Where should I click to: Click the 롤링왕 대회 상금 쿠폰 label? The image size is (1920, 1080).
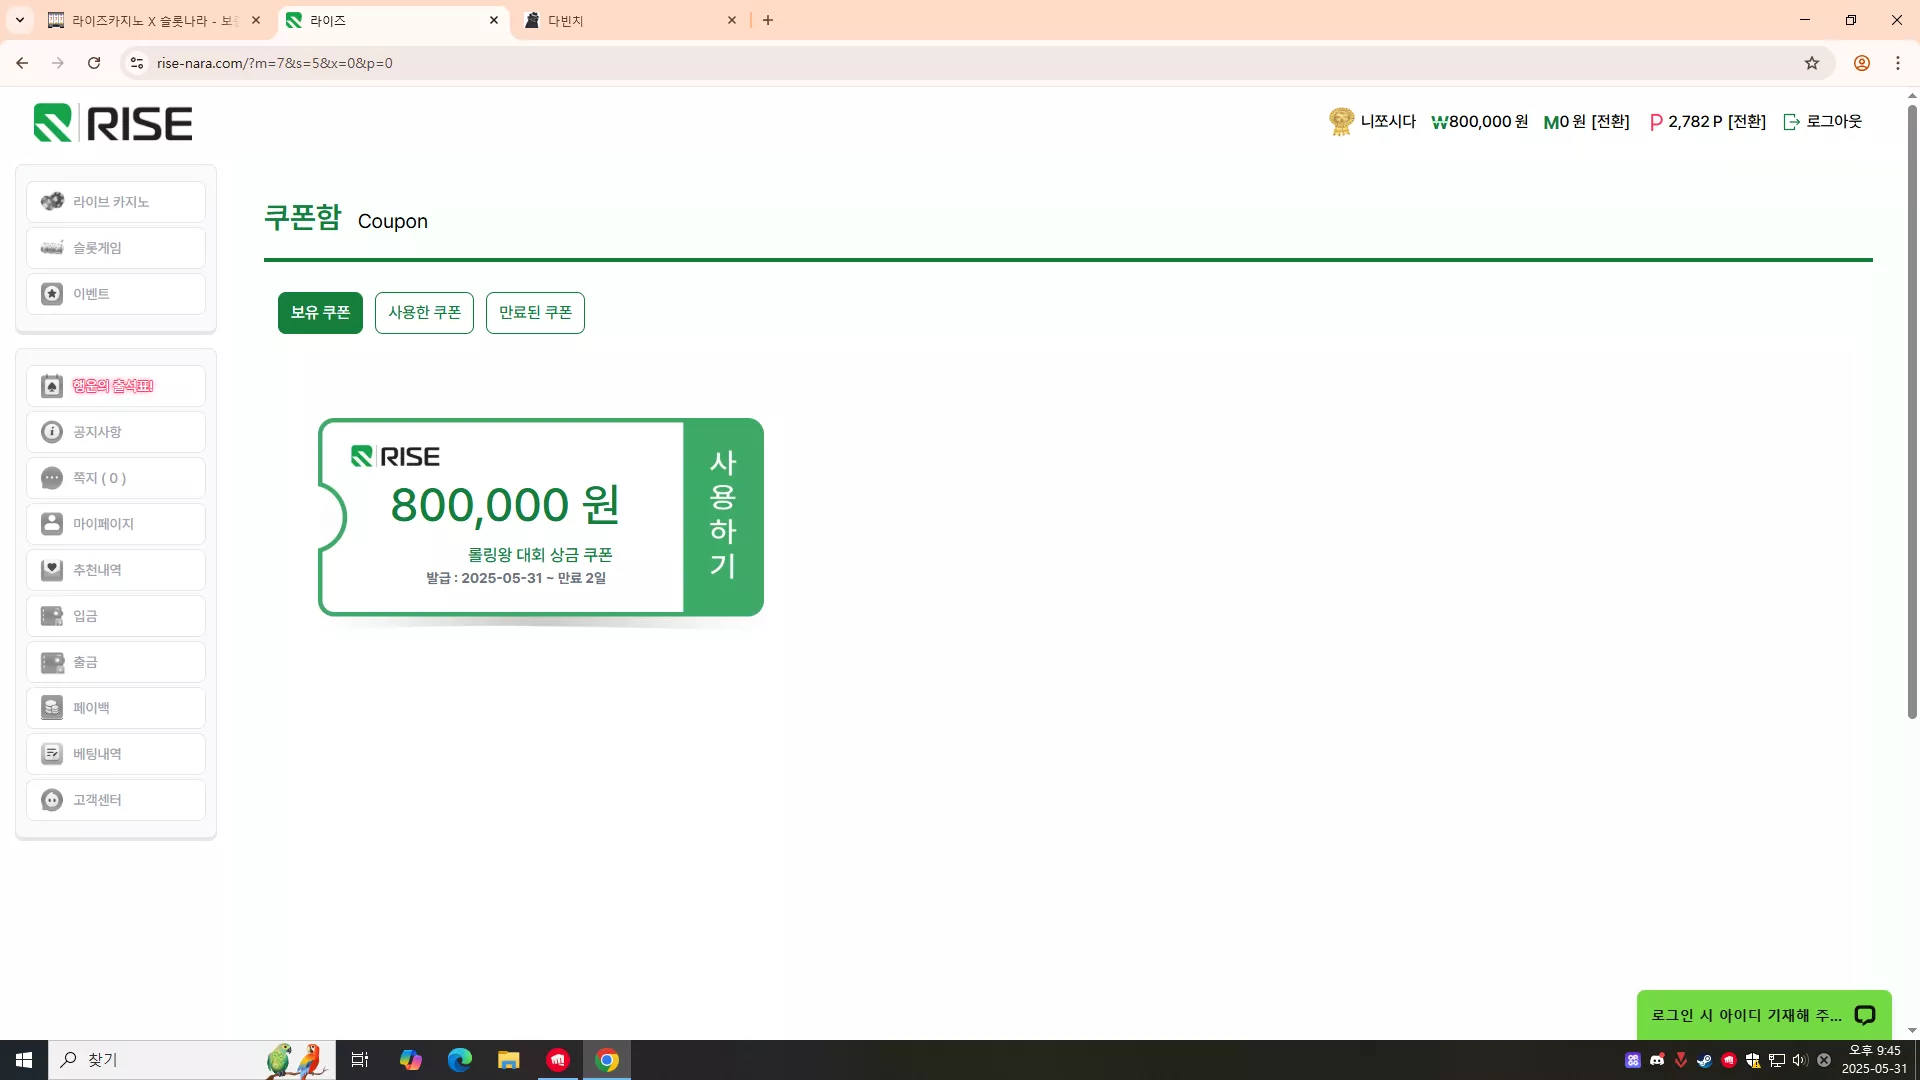pos(540,555)
